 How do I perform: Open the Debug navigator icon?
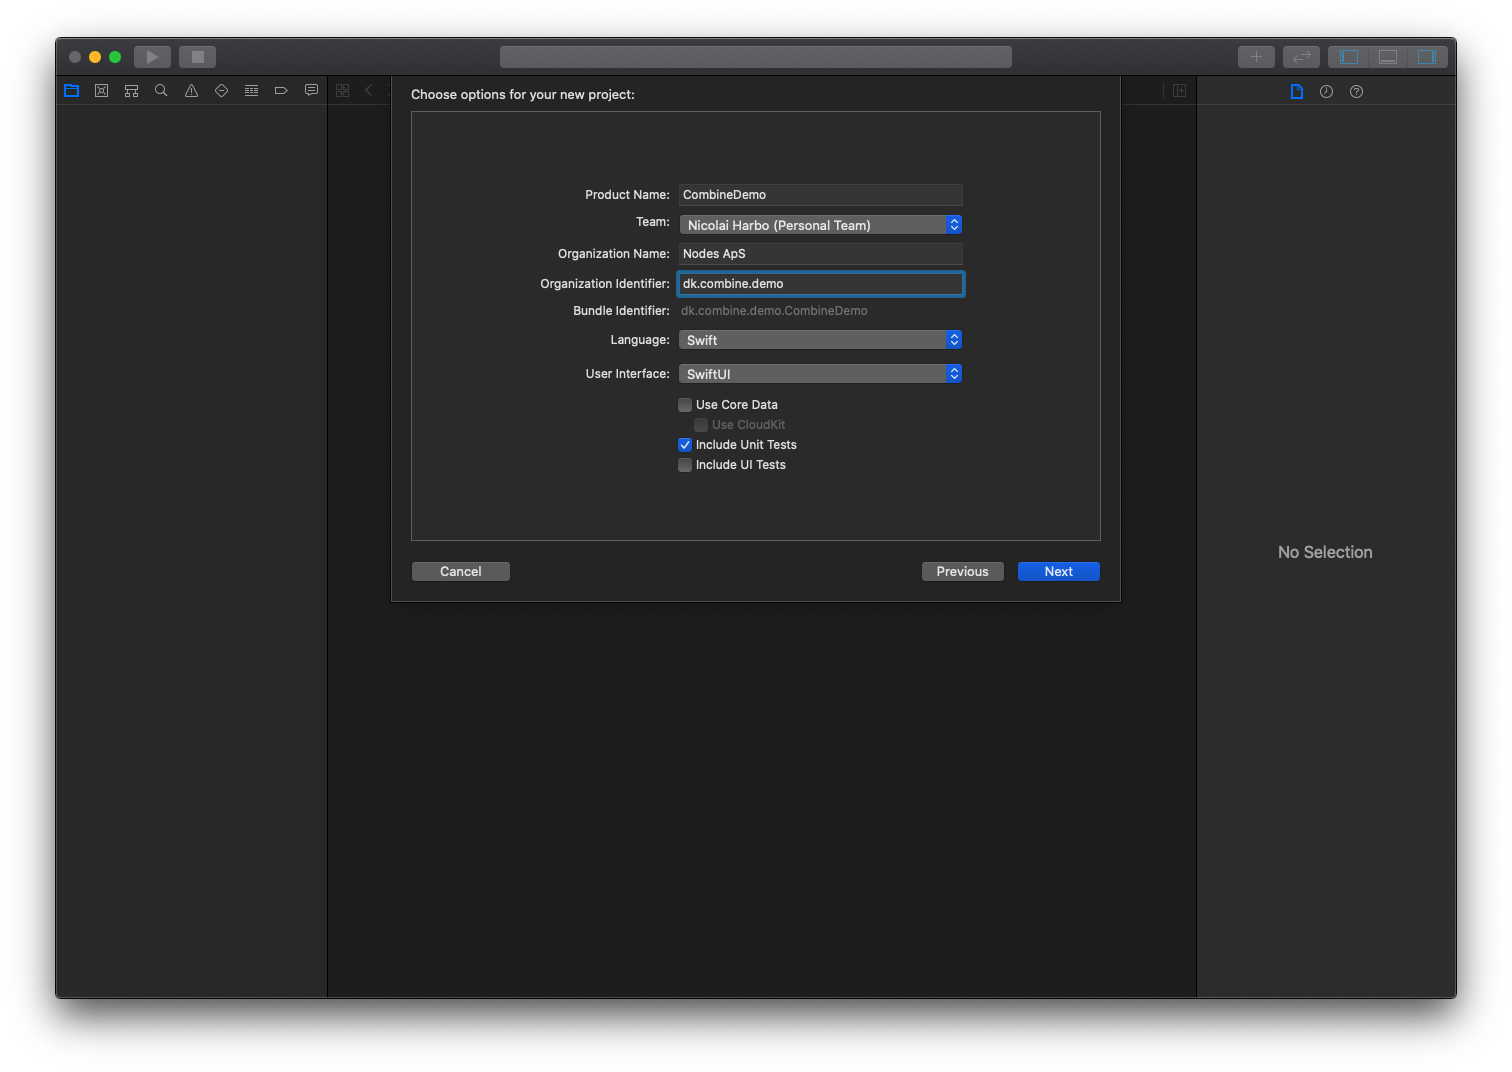tap(251, 91)
